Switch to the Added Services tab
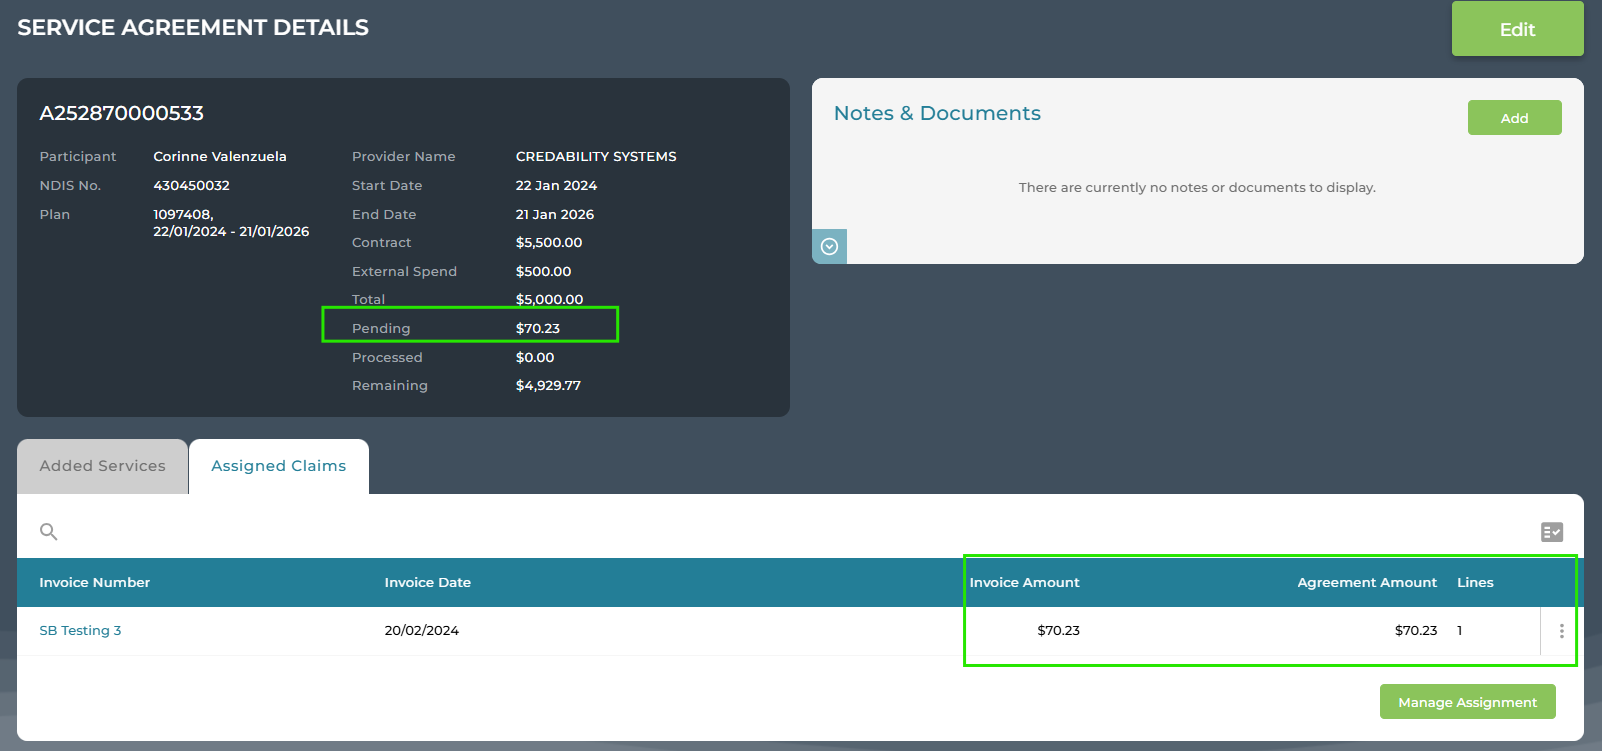The image size is (1602, 751). click(x=102, y=466)
